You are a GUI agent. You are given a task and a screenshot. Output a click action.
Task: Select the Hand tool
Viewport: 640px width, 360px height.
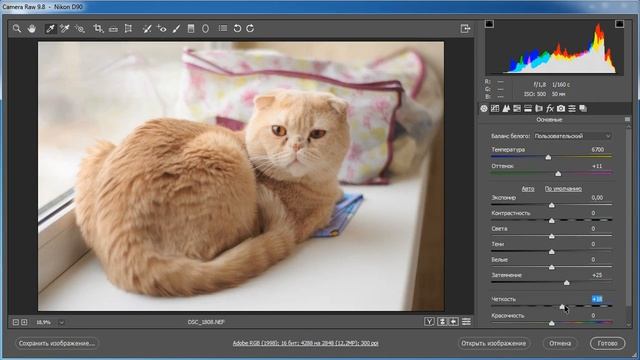tap(32, 29)
